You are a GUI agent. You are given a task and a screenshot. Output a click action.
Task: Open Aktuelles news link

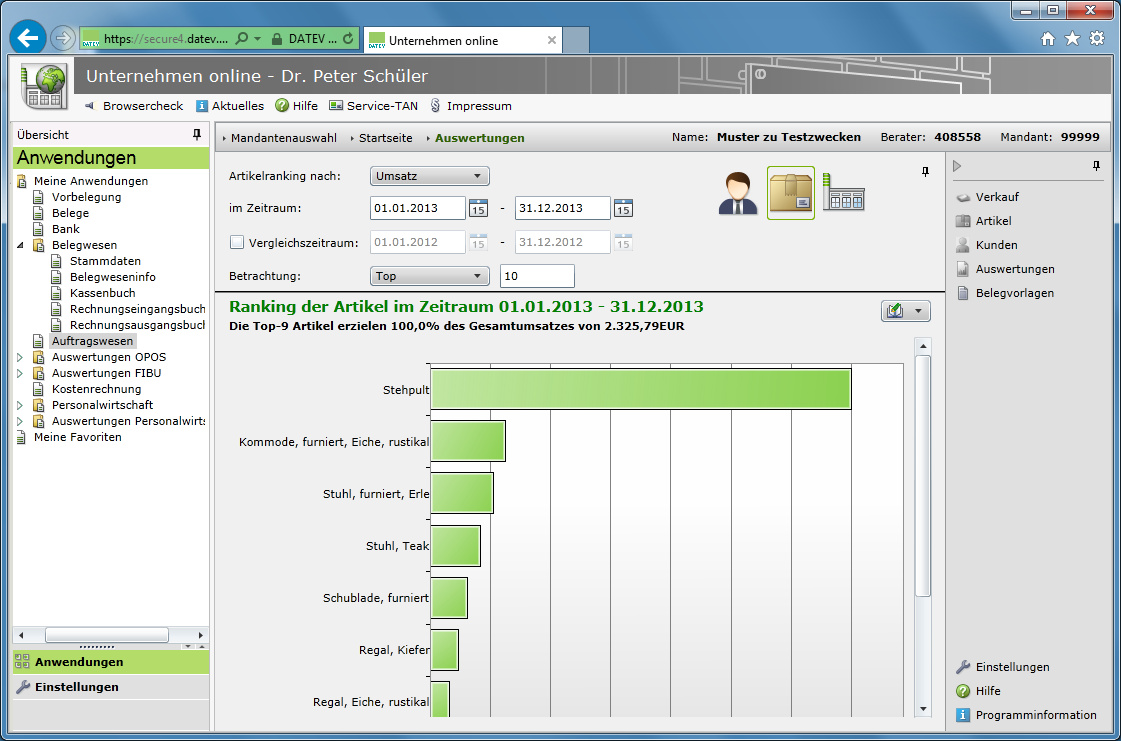pyautogui.click(x=229, y=106)
